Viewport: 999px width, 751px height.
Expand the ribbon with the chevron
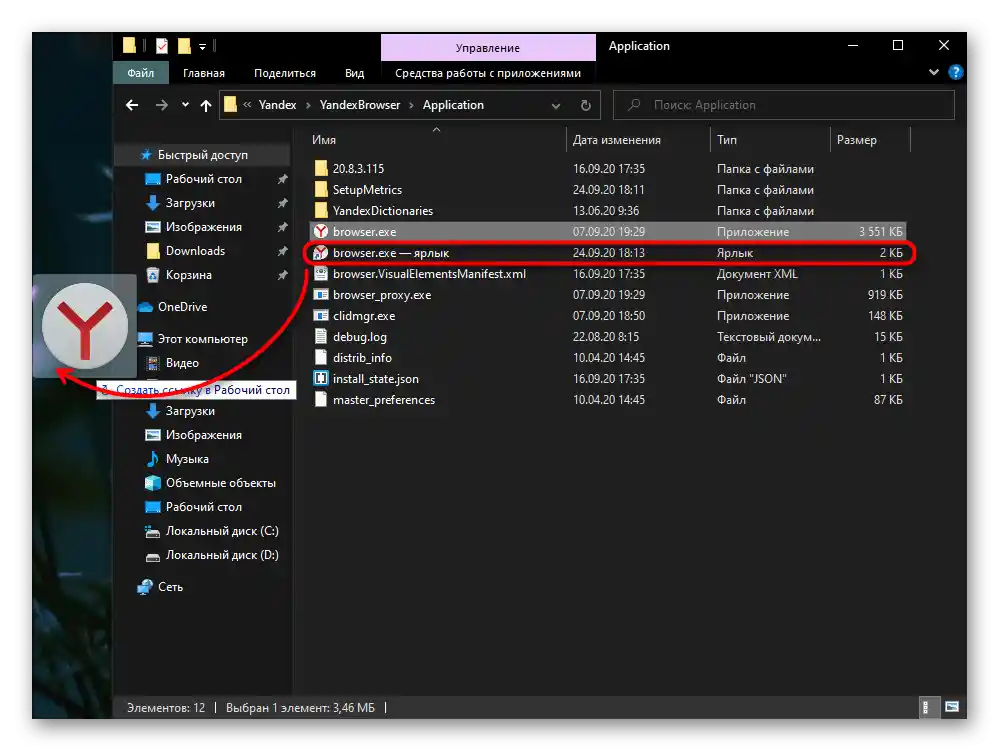[x=933, y=73]
